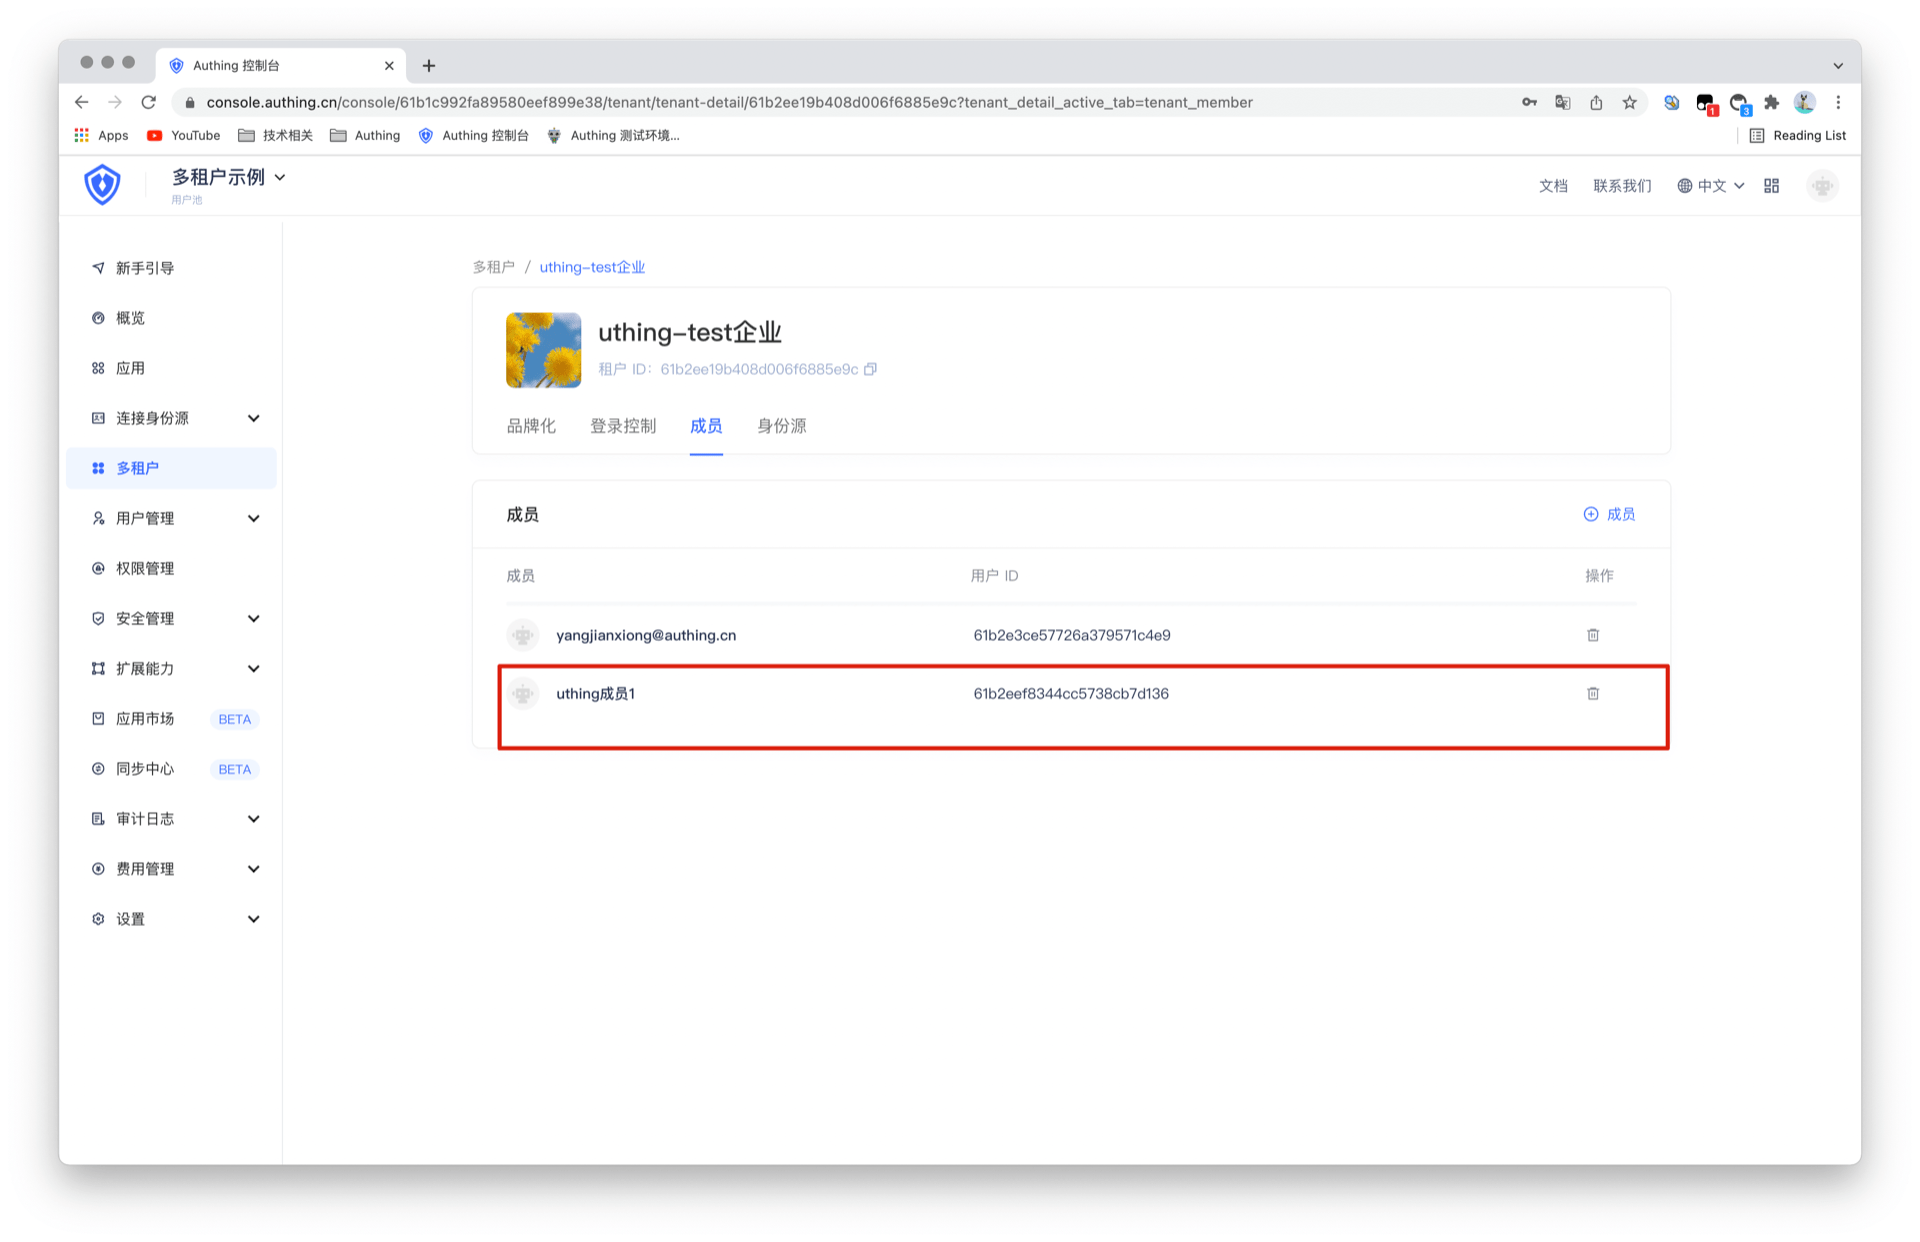Copy tenant ID with copy icon

pos(870,369)
